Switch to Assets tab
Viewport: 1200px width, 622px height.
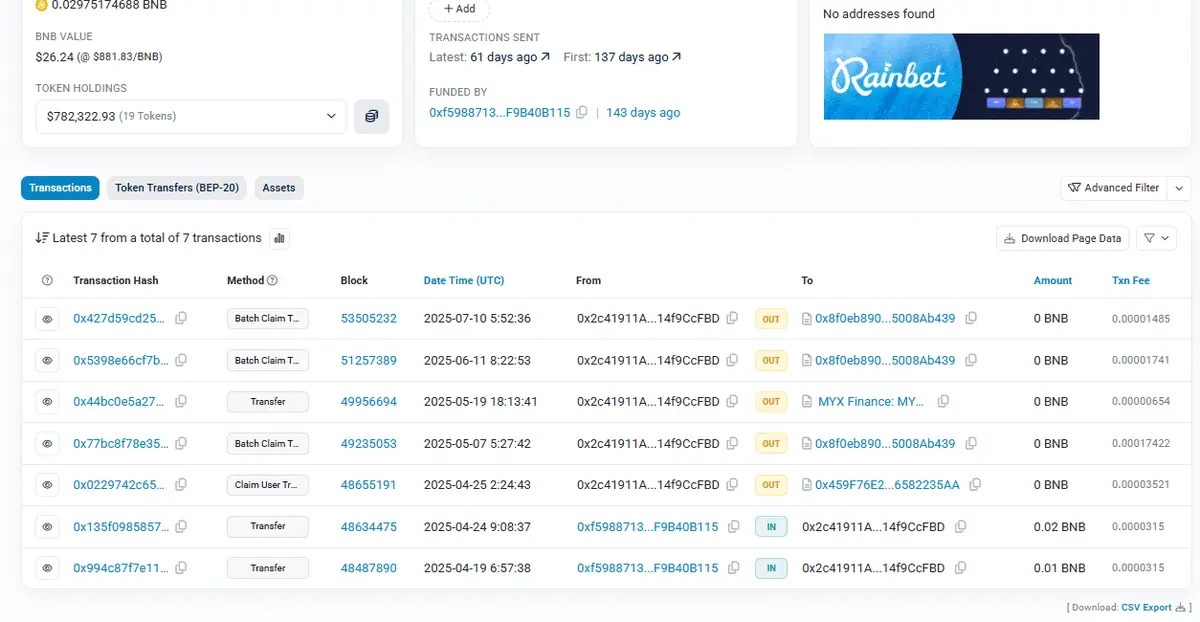(279, 187)
